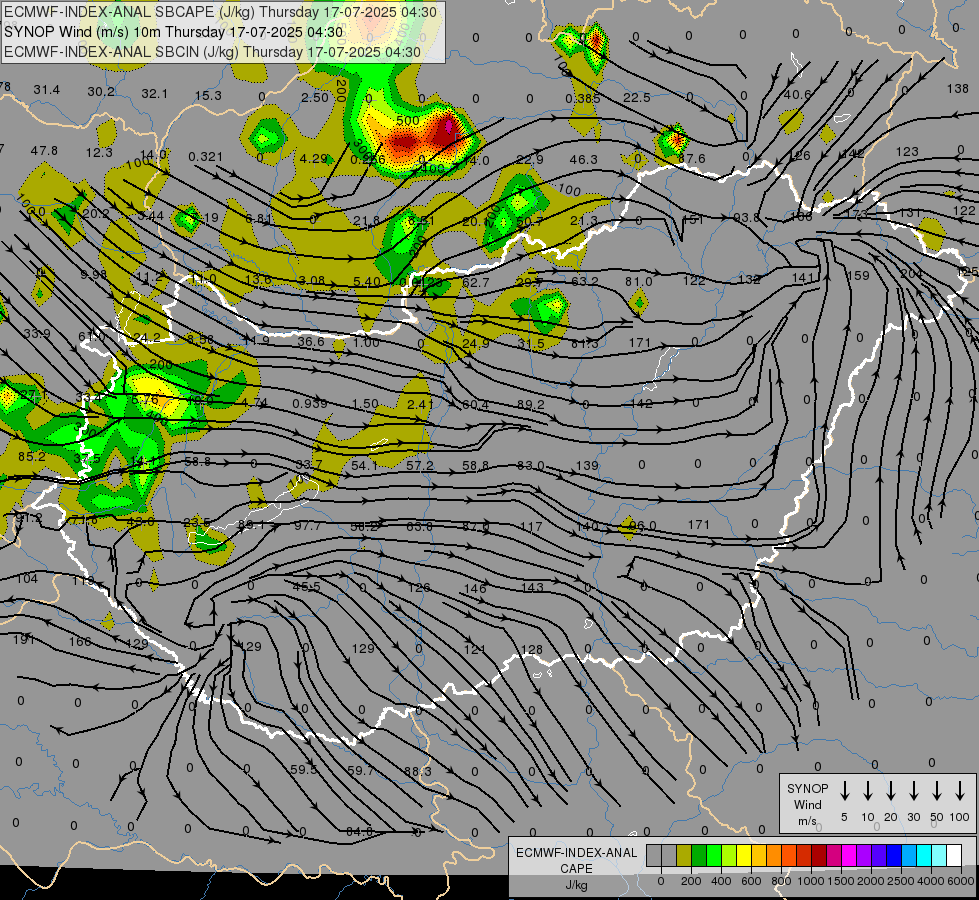Viewport: 979px width, 900px height.
Task: Click the map value '85.2'
Action: pos(32,457)
